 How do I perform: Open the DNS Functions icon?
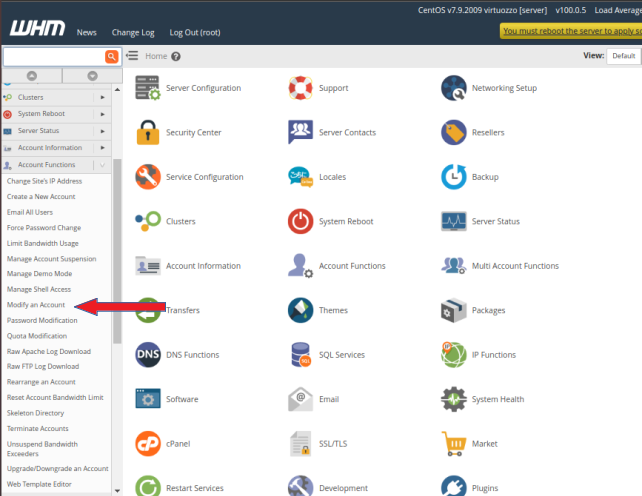click(148, 355)
